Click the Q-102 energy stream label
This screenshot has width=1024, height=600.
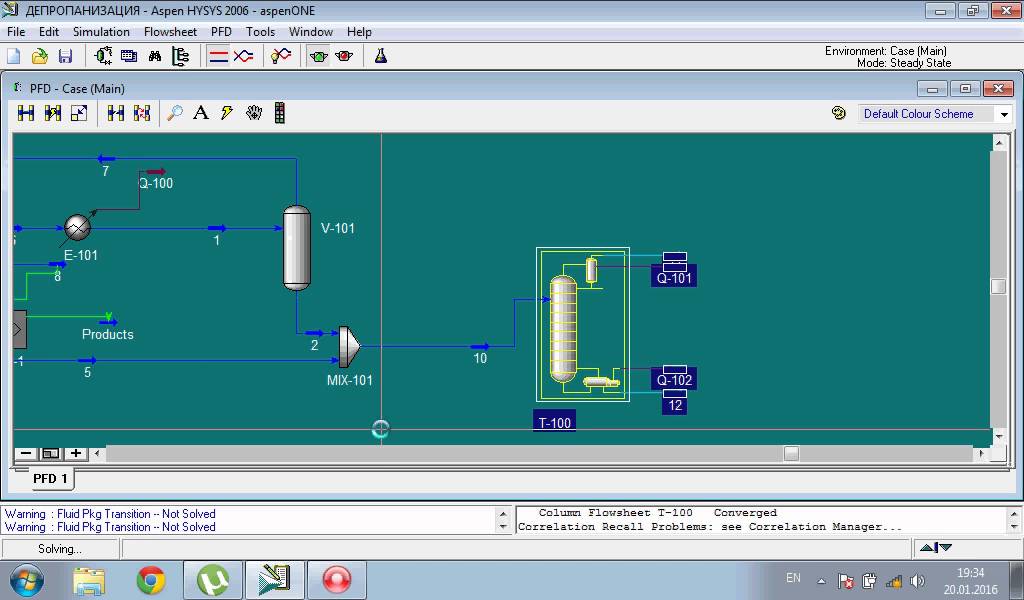point(674,379)
